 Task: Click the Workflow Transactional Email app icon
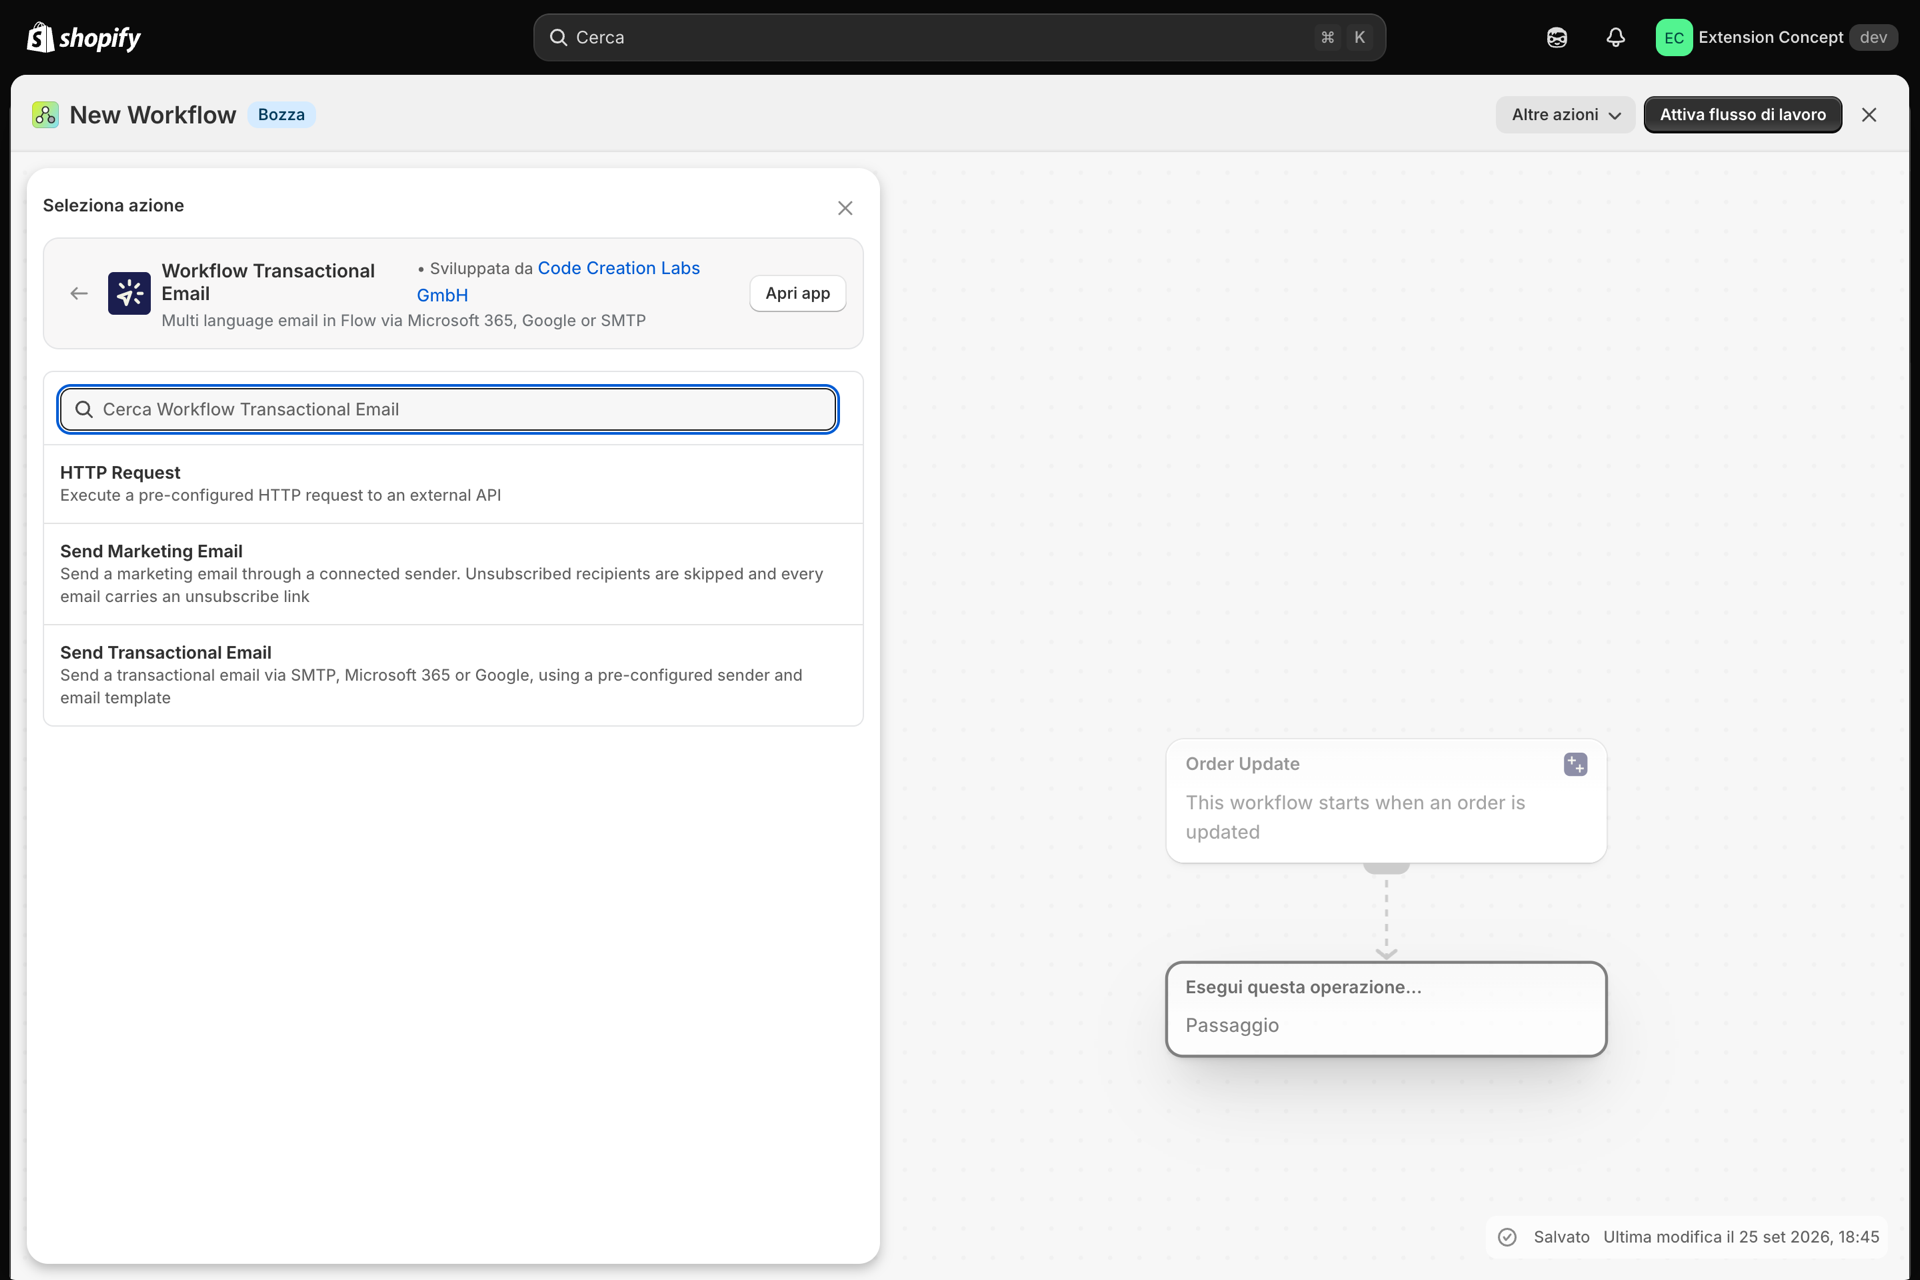coord(129,293)
